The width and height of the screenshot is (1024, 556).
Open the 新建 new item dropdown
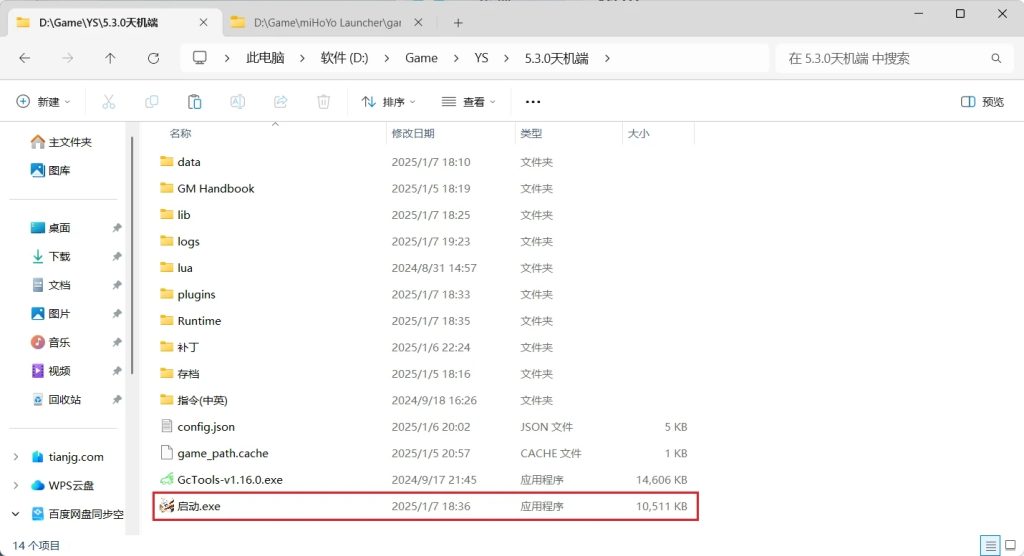click(x=43, y=102)
